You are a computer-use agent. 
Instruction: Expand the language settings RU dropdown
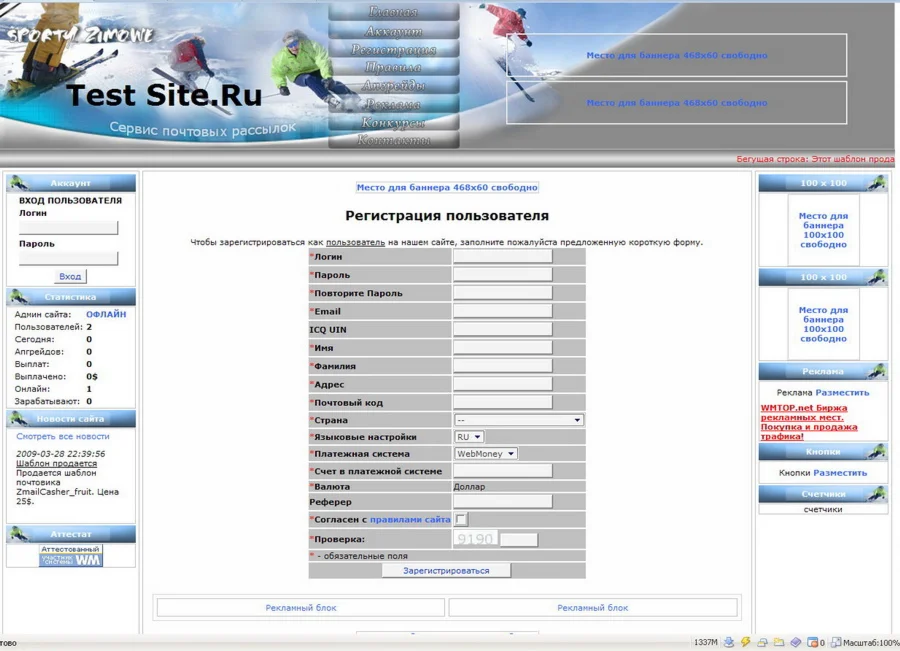469,437
